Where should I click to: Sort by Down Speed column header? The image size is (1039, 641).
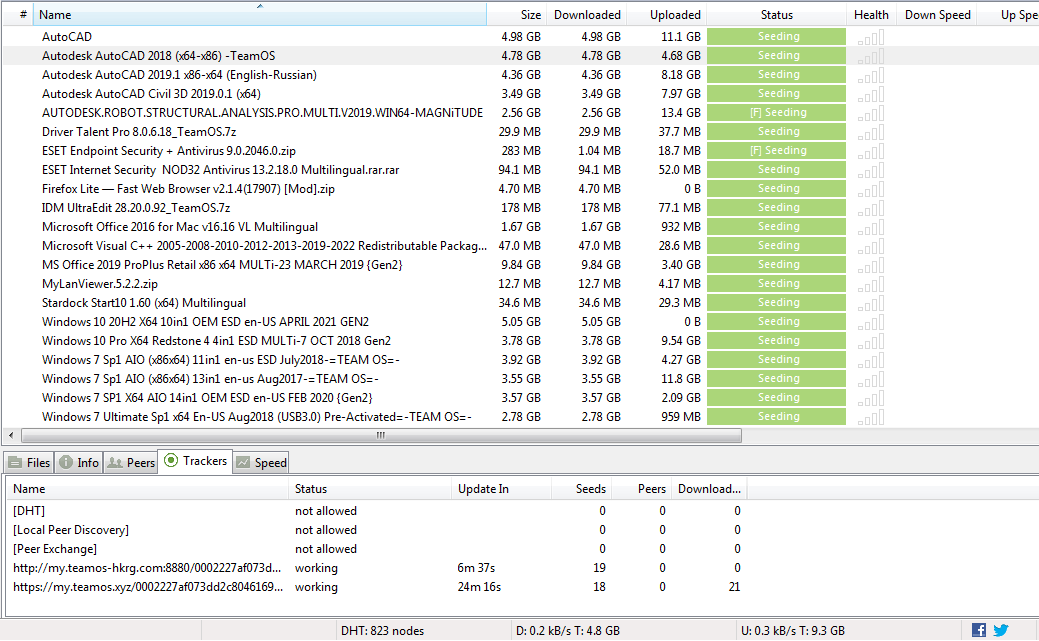(x=938, y=15)
